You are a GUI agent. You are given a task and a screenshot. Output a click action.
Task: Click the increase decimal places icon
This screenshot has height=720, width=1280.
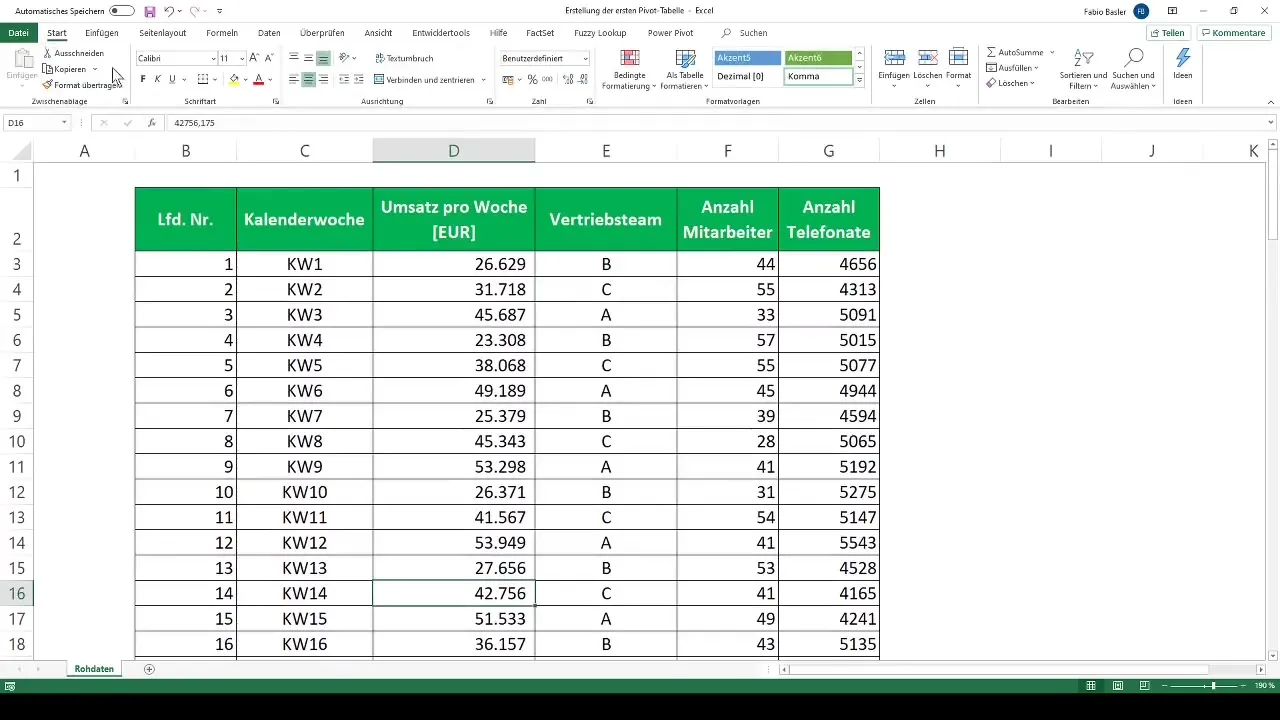pyautogui.click(x=567, y=79)
